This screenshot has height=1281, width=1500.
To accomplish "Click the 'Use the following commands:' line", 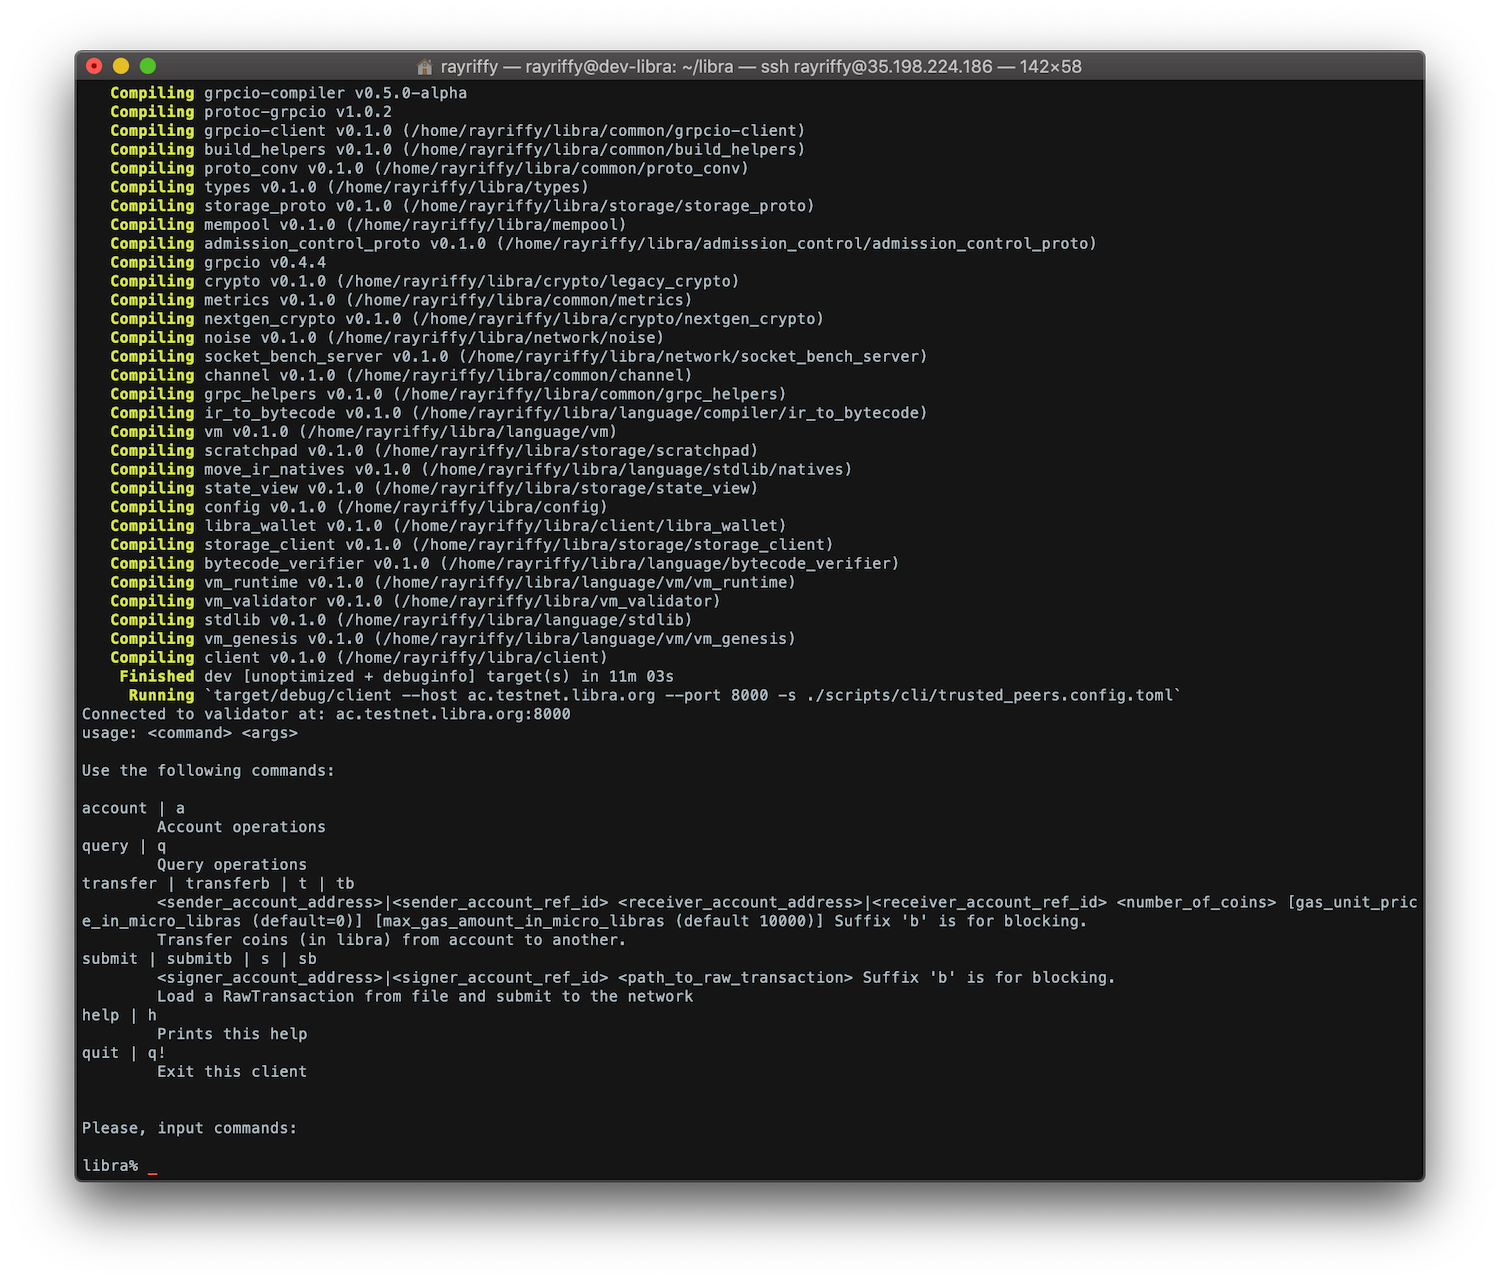I will (209, 771).
